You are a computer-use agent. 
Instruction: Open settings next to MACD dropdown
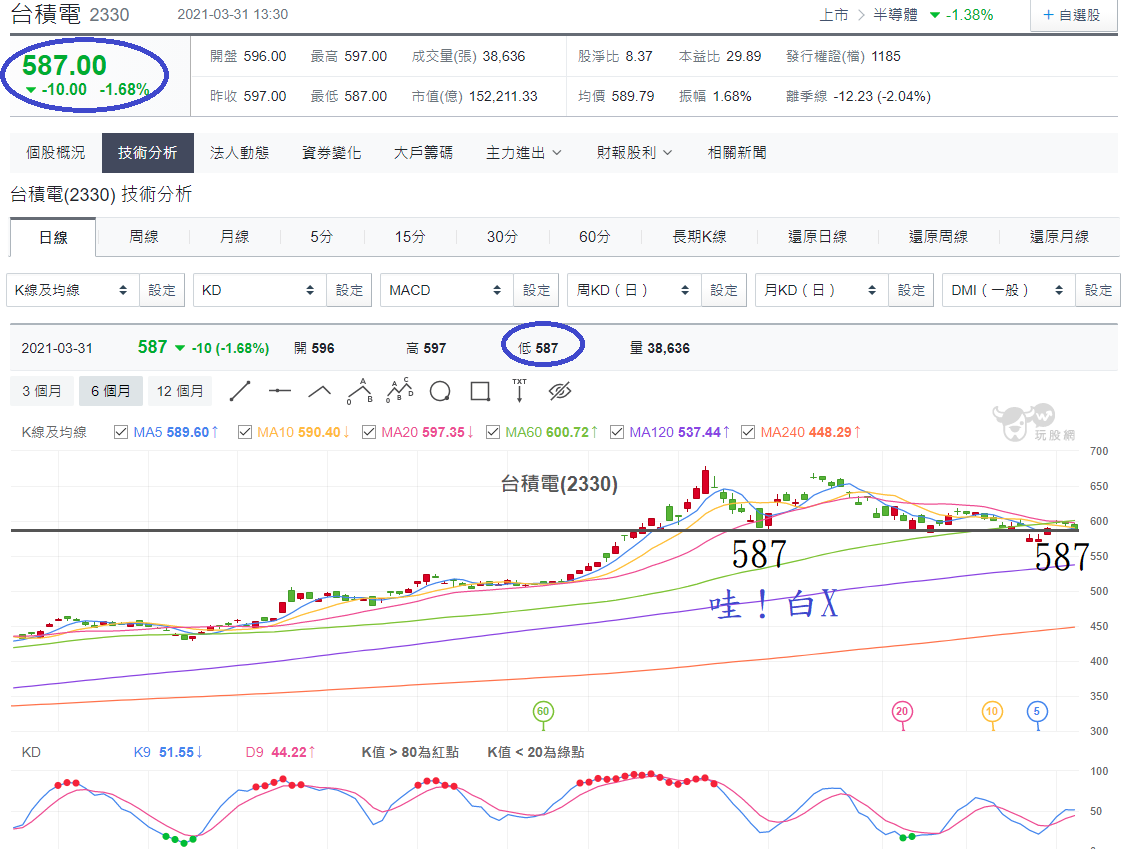click(537, 290)
